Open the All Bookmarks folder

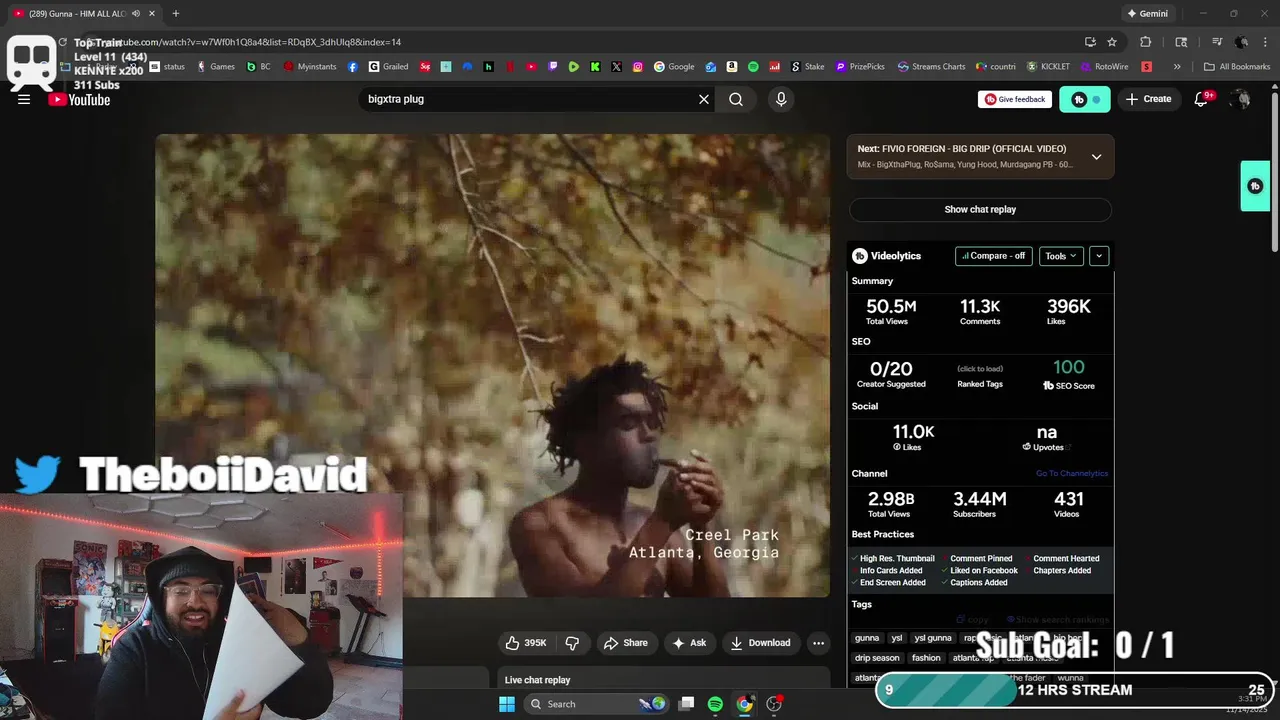(x=1237, y=67)
